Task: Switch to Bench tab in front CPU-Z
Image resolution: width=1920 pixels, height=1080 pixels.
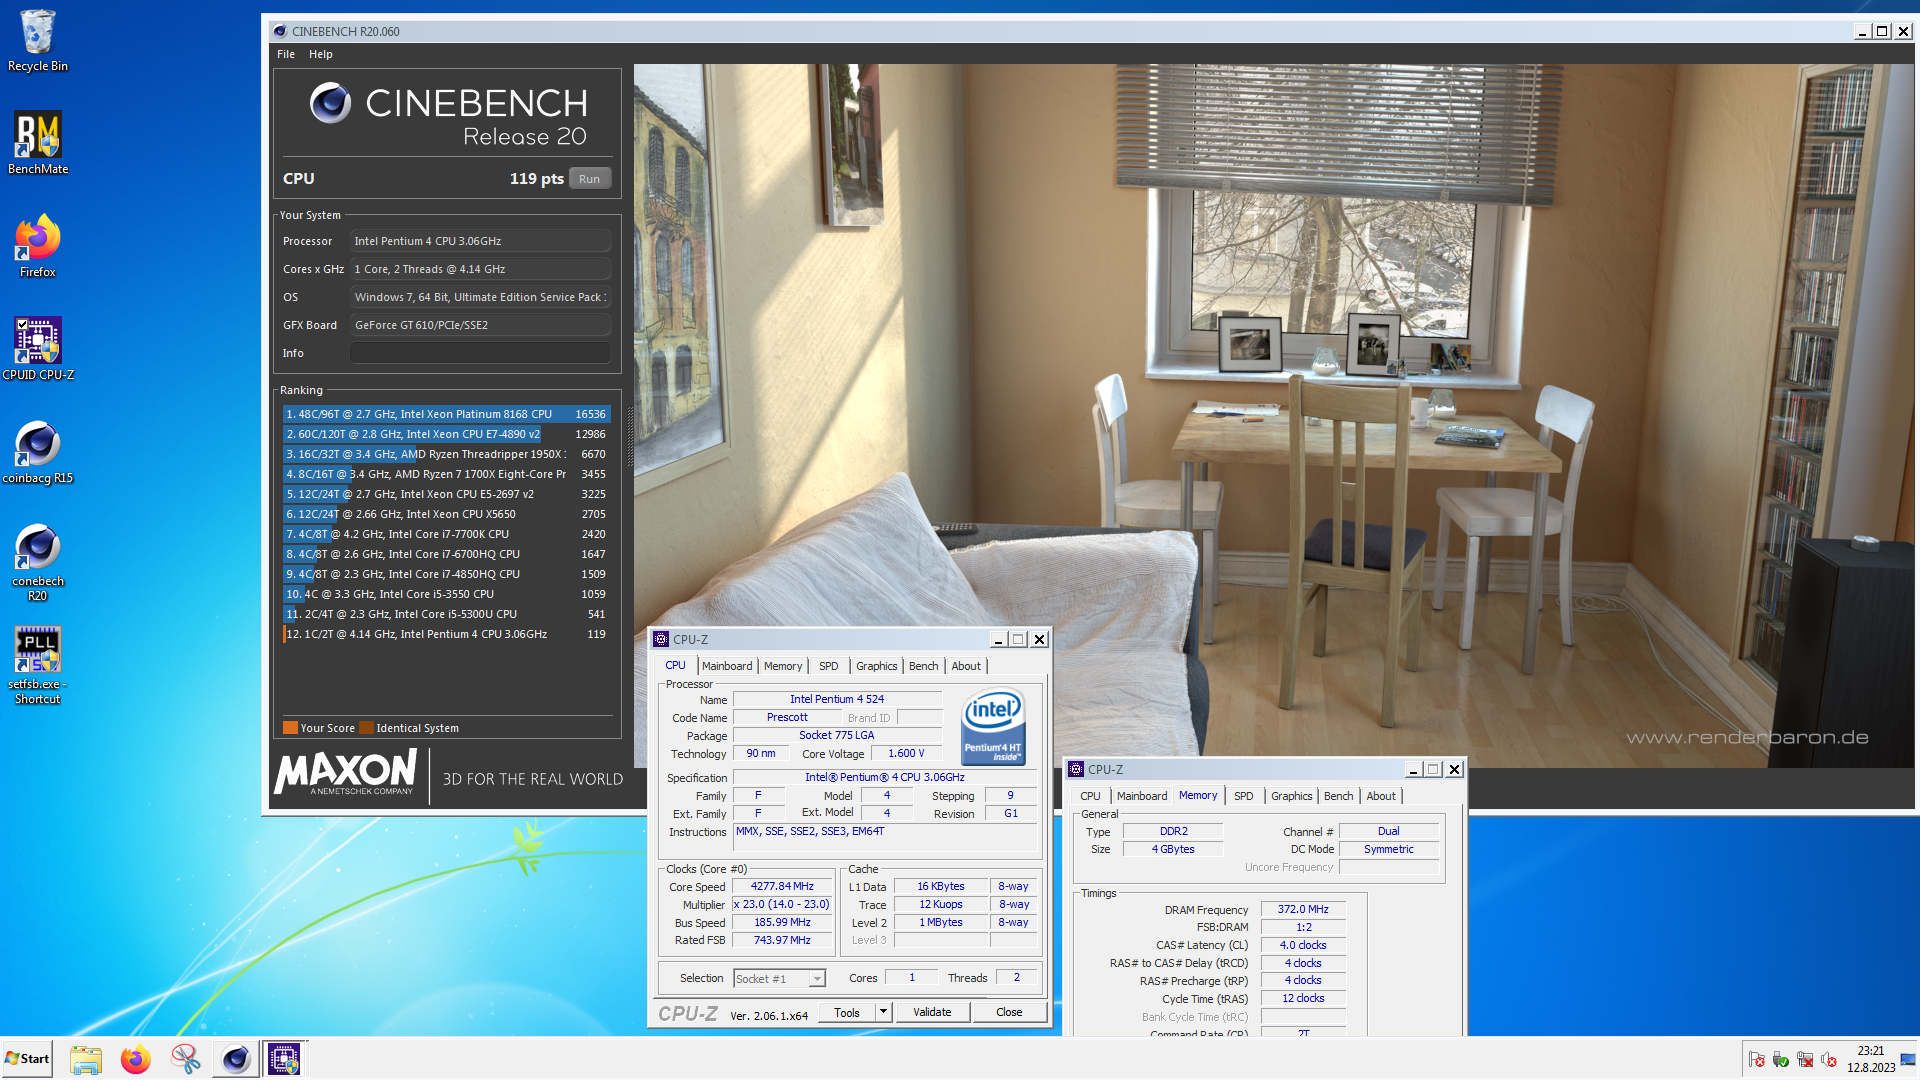Action: 924,666
